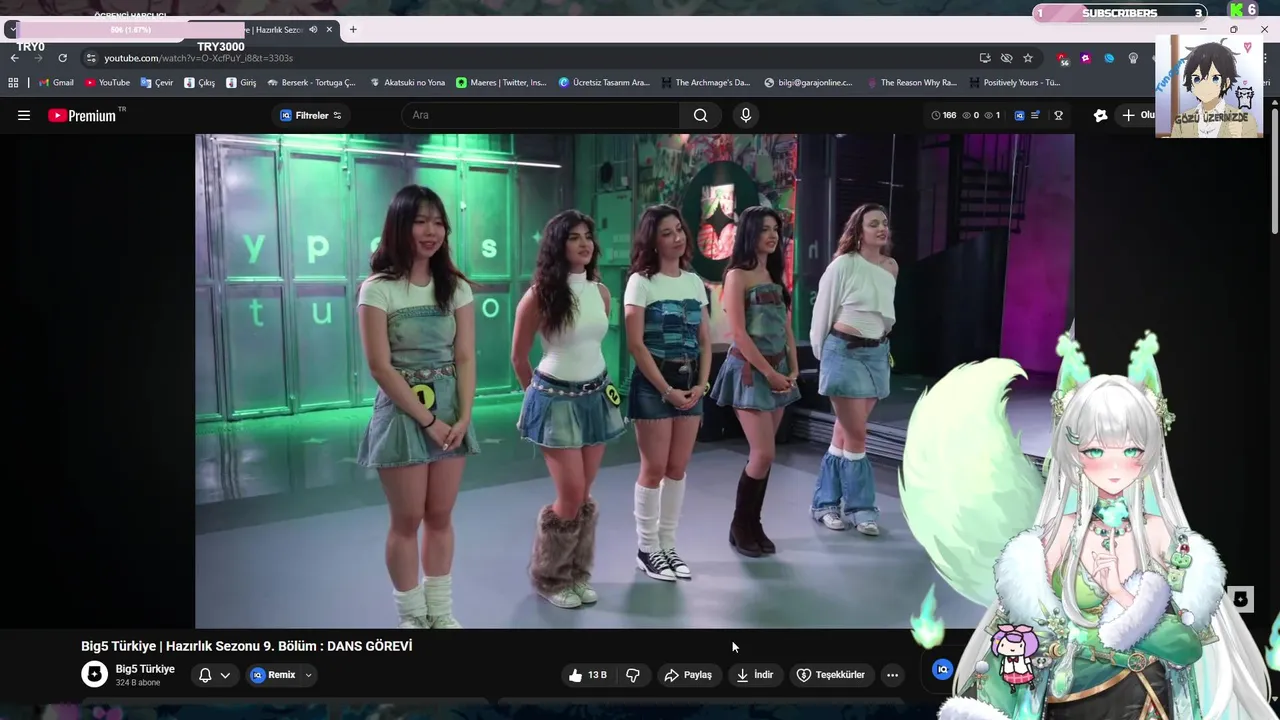The image size is (1280, 720).
Task: Go forward with the browser forward arrow
Action: pyautogui.click(x=38, y=58)
